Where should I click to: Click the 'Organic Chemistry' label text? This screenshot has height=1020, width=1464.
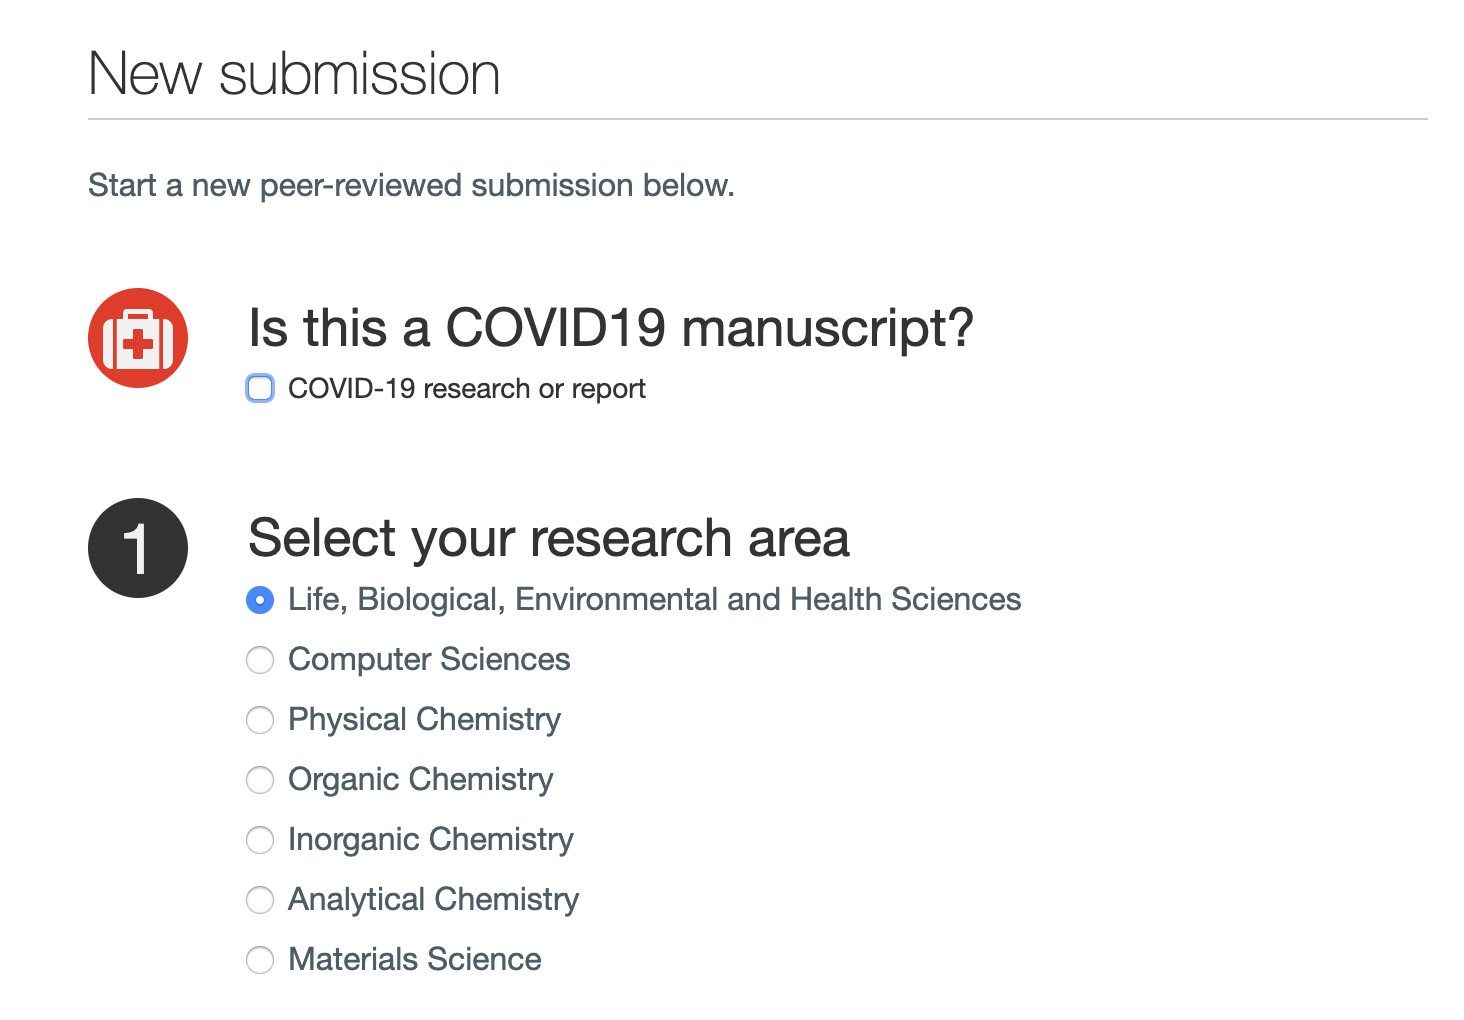click(x=420, y=780)
